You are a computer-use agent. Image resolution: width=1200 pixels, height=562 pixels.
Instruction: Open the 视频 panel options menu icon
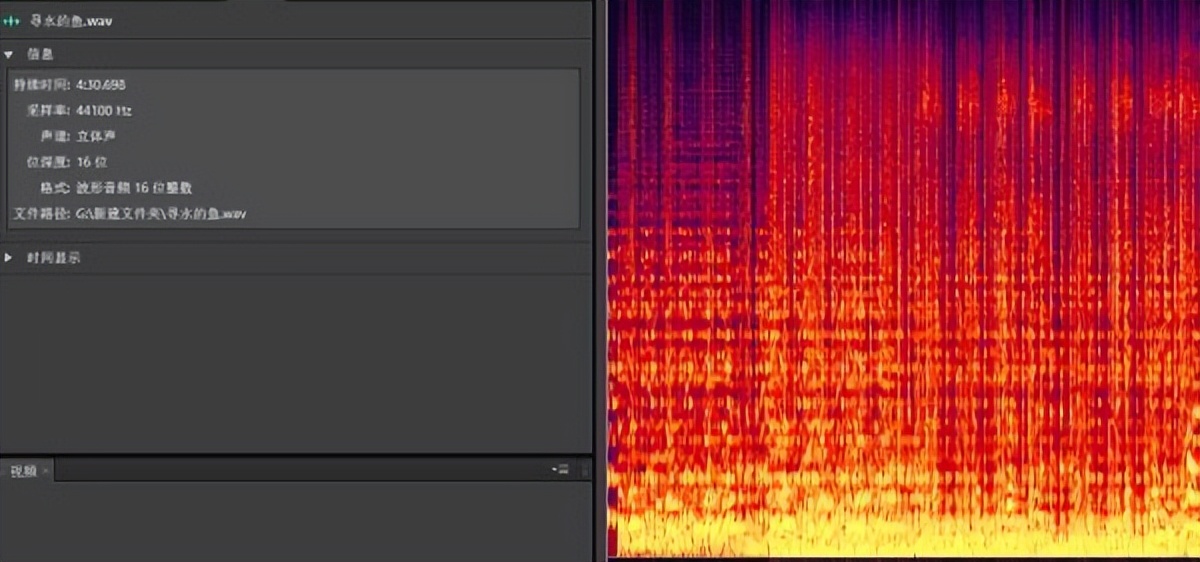(x=560, y=469)
